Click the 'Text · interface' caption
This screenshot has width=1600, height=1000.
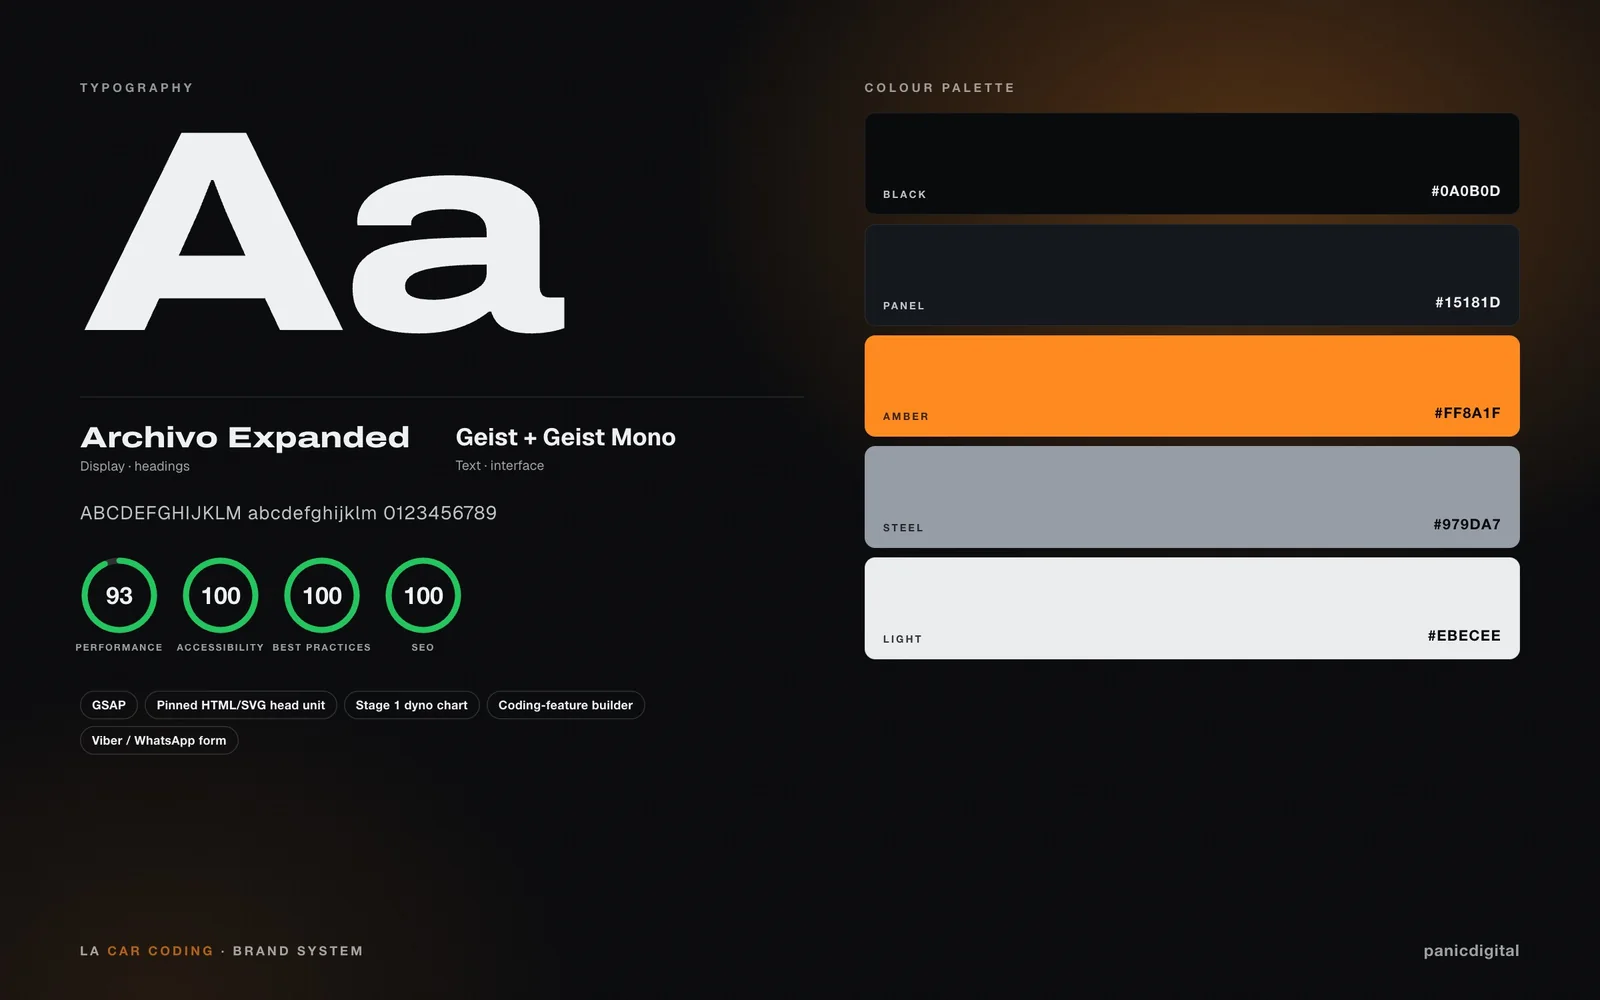click(x=500, y=466)
